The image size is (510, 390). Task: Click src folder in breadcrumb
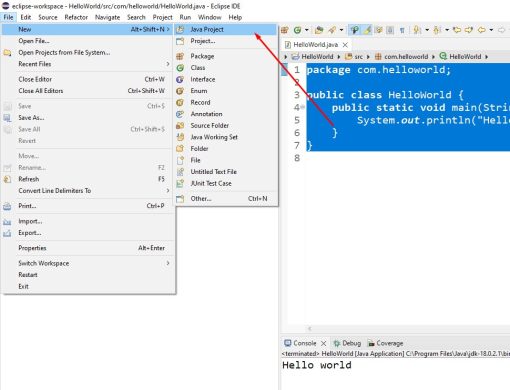[355, 56]
